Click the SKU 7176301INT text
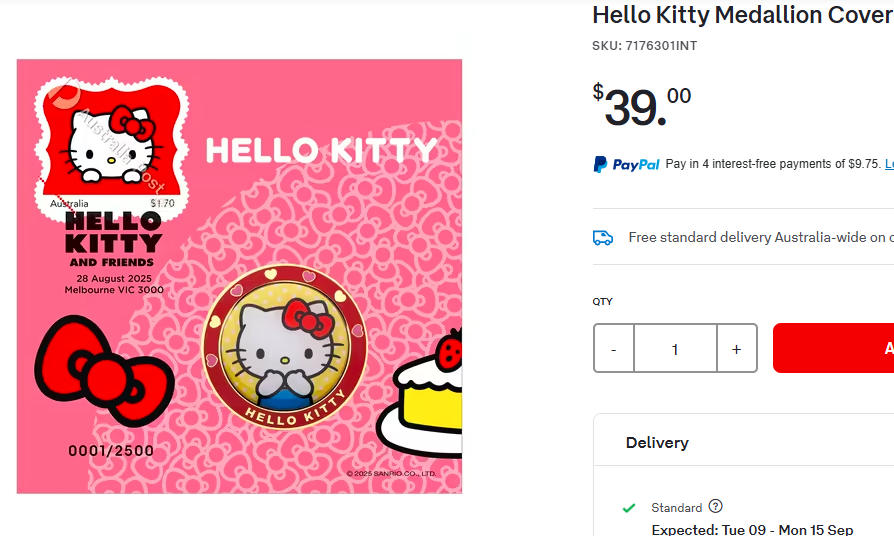Viewport: 894px width, 536px height. pyautogui.click(x=645, y=45)
